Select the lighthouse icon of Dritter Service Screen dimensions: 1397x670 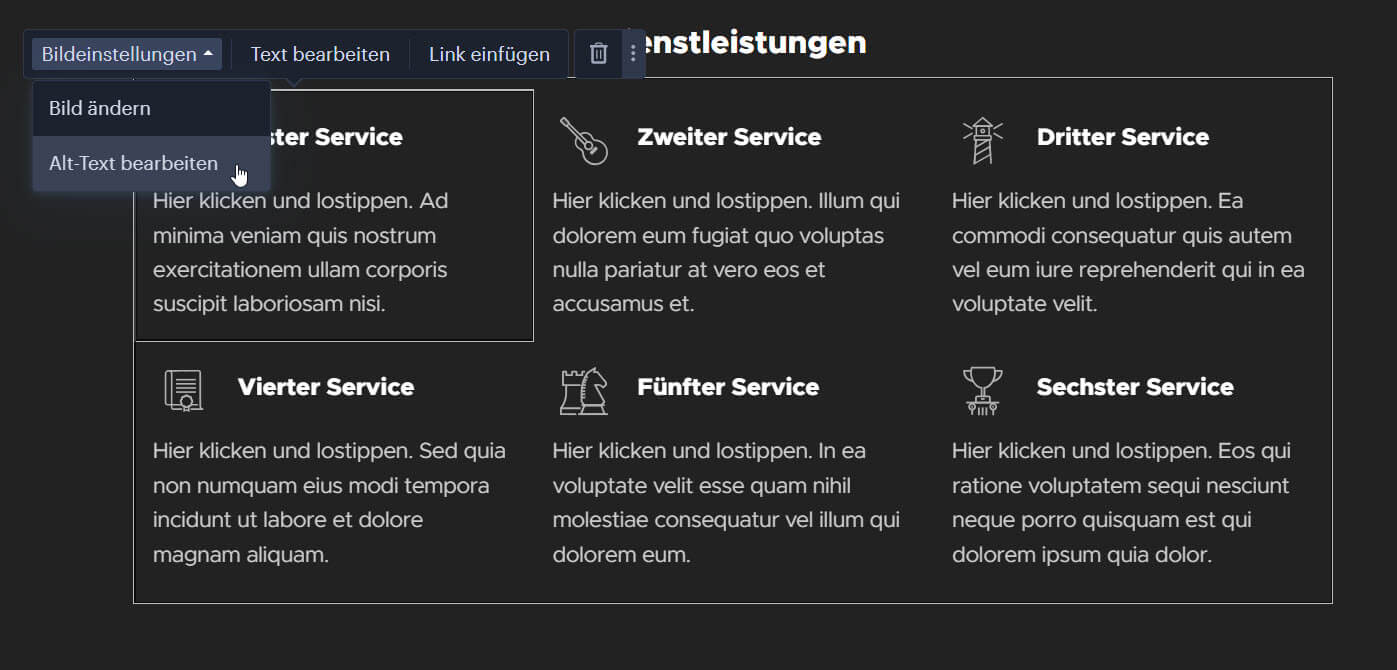(x=983, y=140)
